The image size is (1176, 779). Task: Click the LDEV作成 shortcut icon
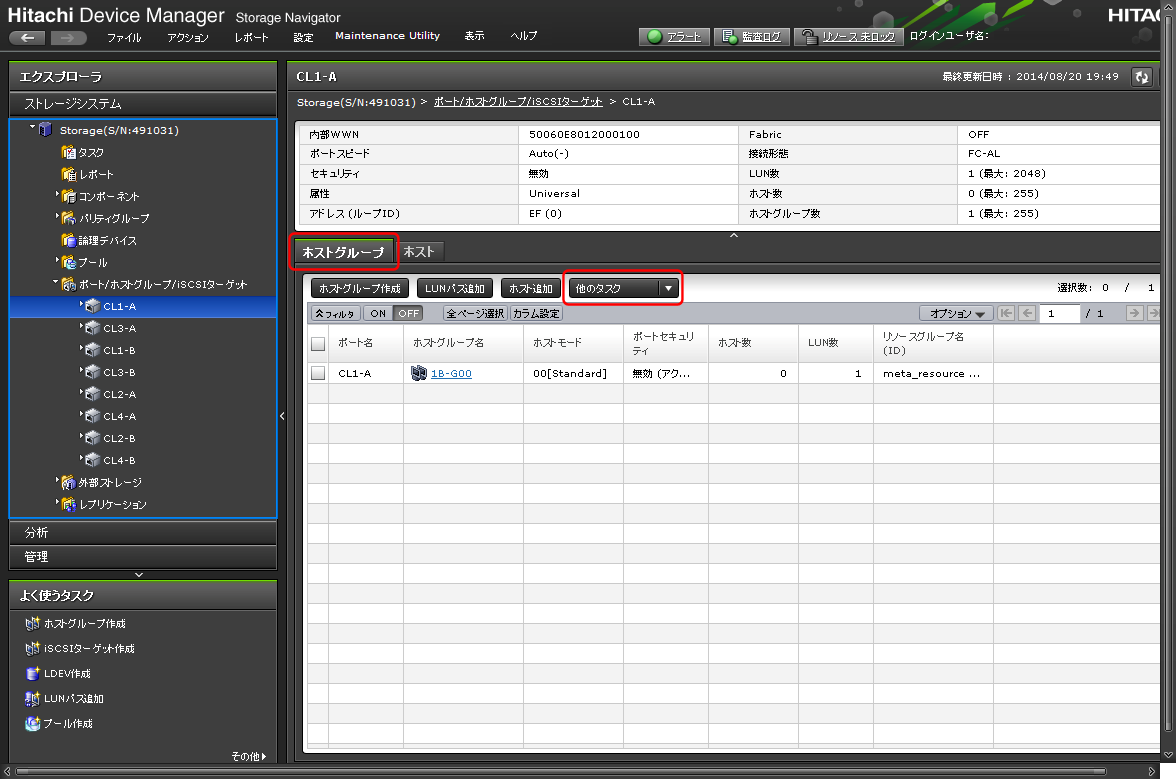33,674
